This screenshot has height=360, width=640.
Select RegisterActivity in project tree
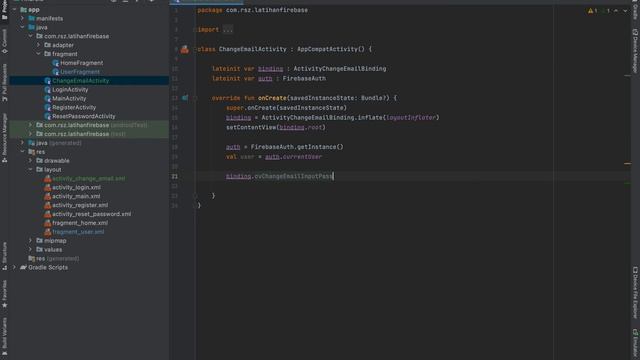74,107
